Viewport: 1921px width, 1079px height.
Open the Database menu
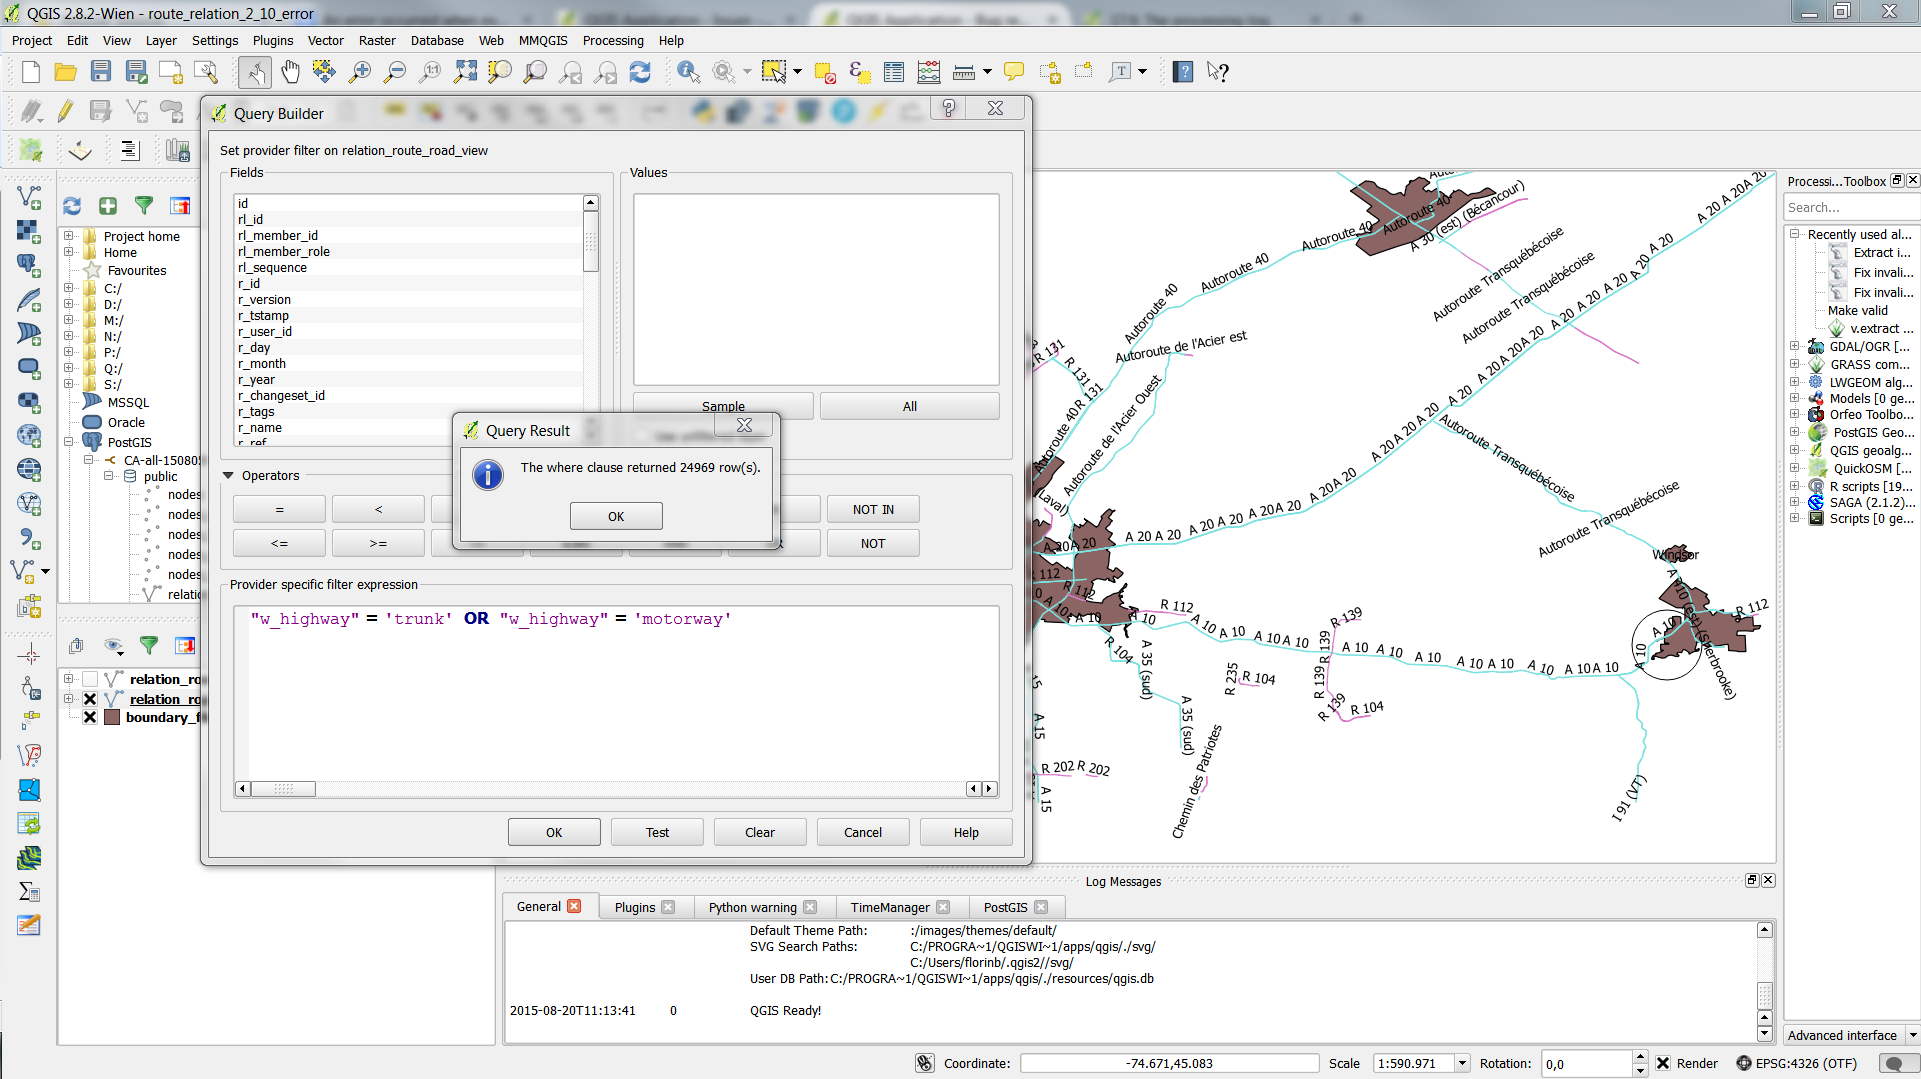coord(437,41)
